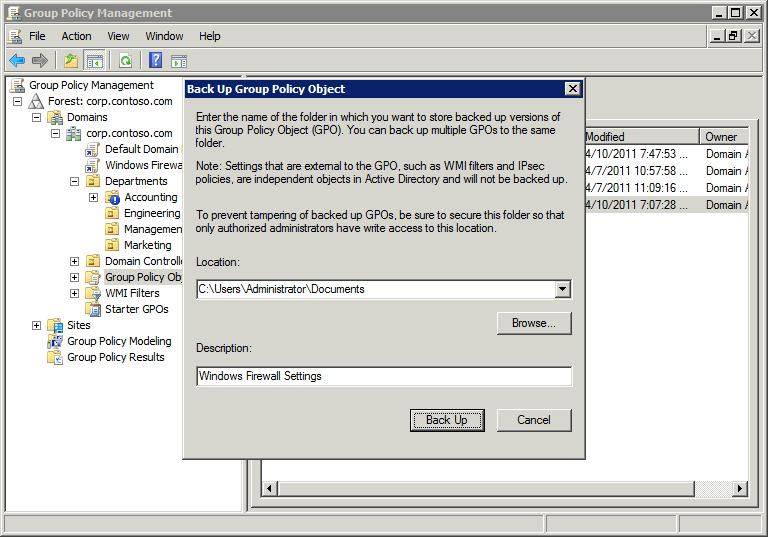The width and height of the screenshot is (768, 537).
Task: Click the Accounting OU icon with warning badge
Action: tap(113, 197)
